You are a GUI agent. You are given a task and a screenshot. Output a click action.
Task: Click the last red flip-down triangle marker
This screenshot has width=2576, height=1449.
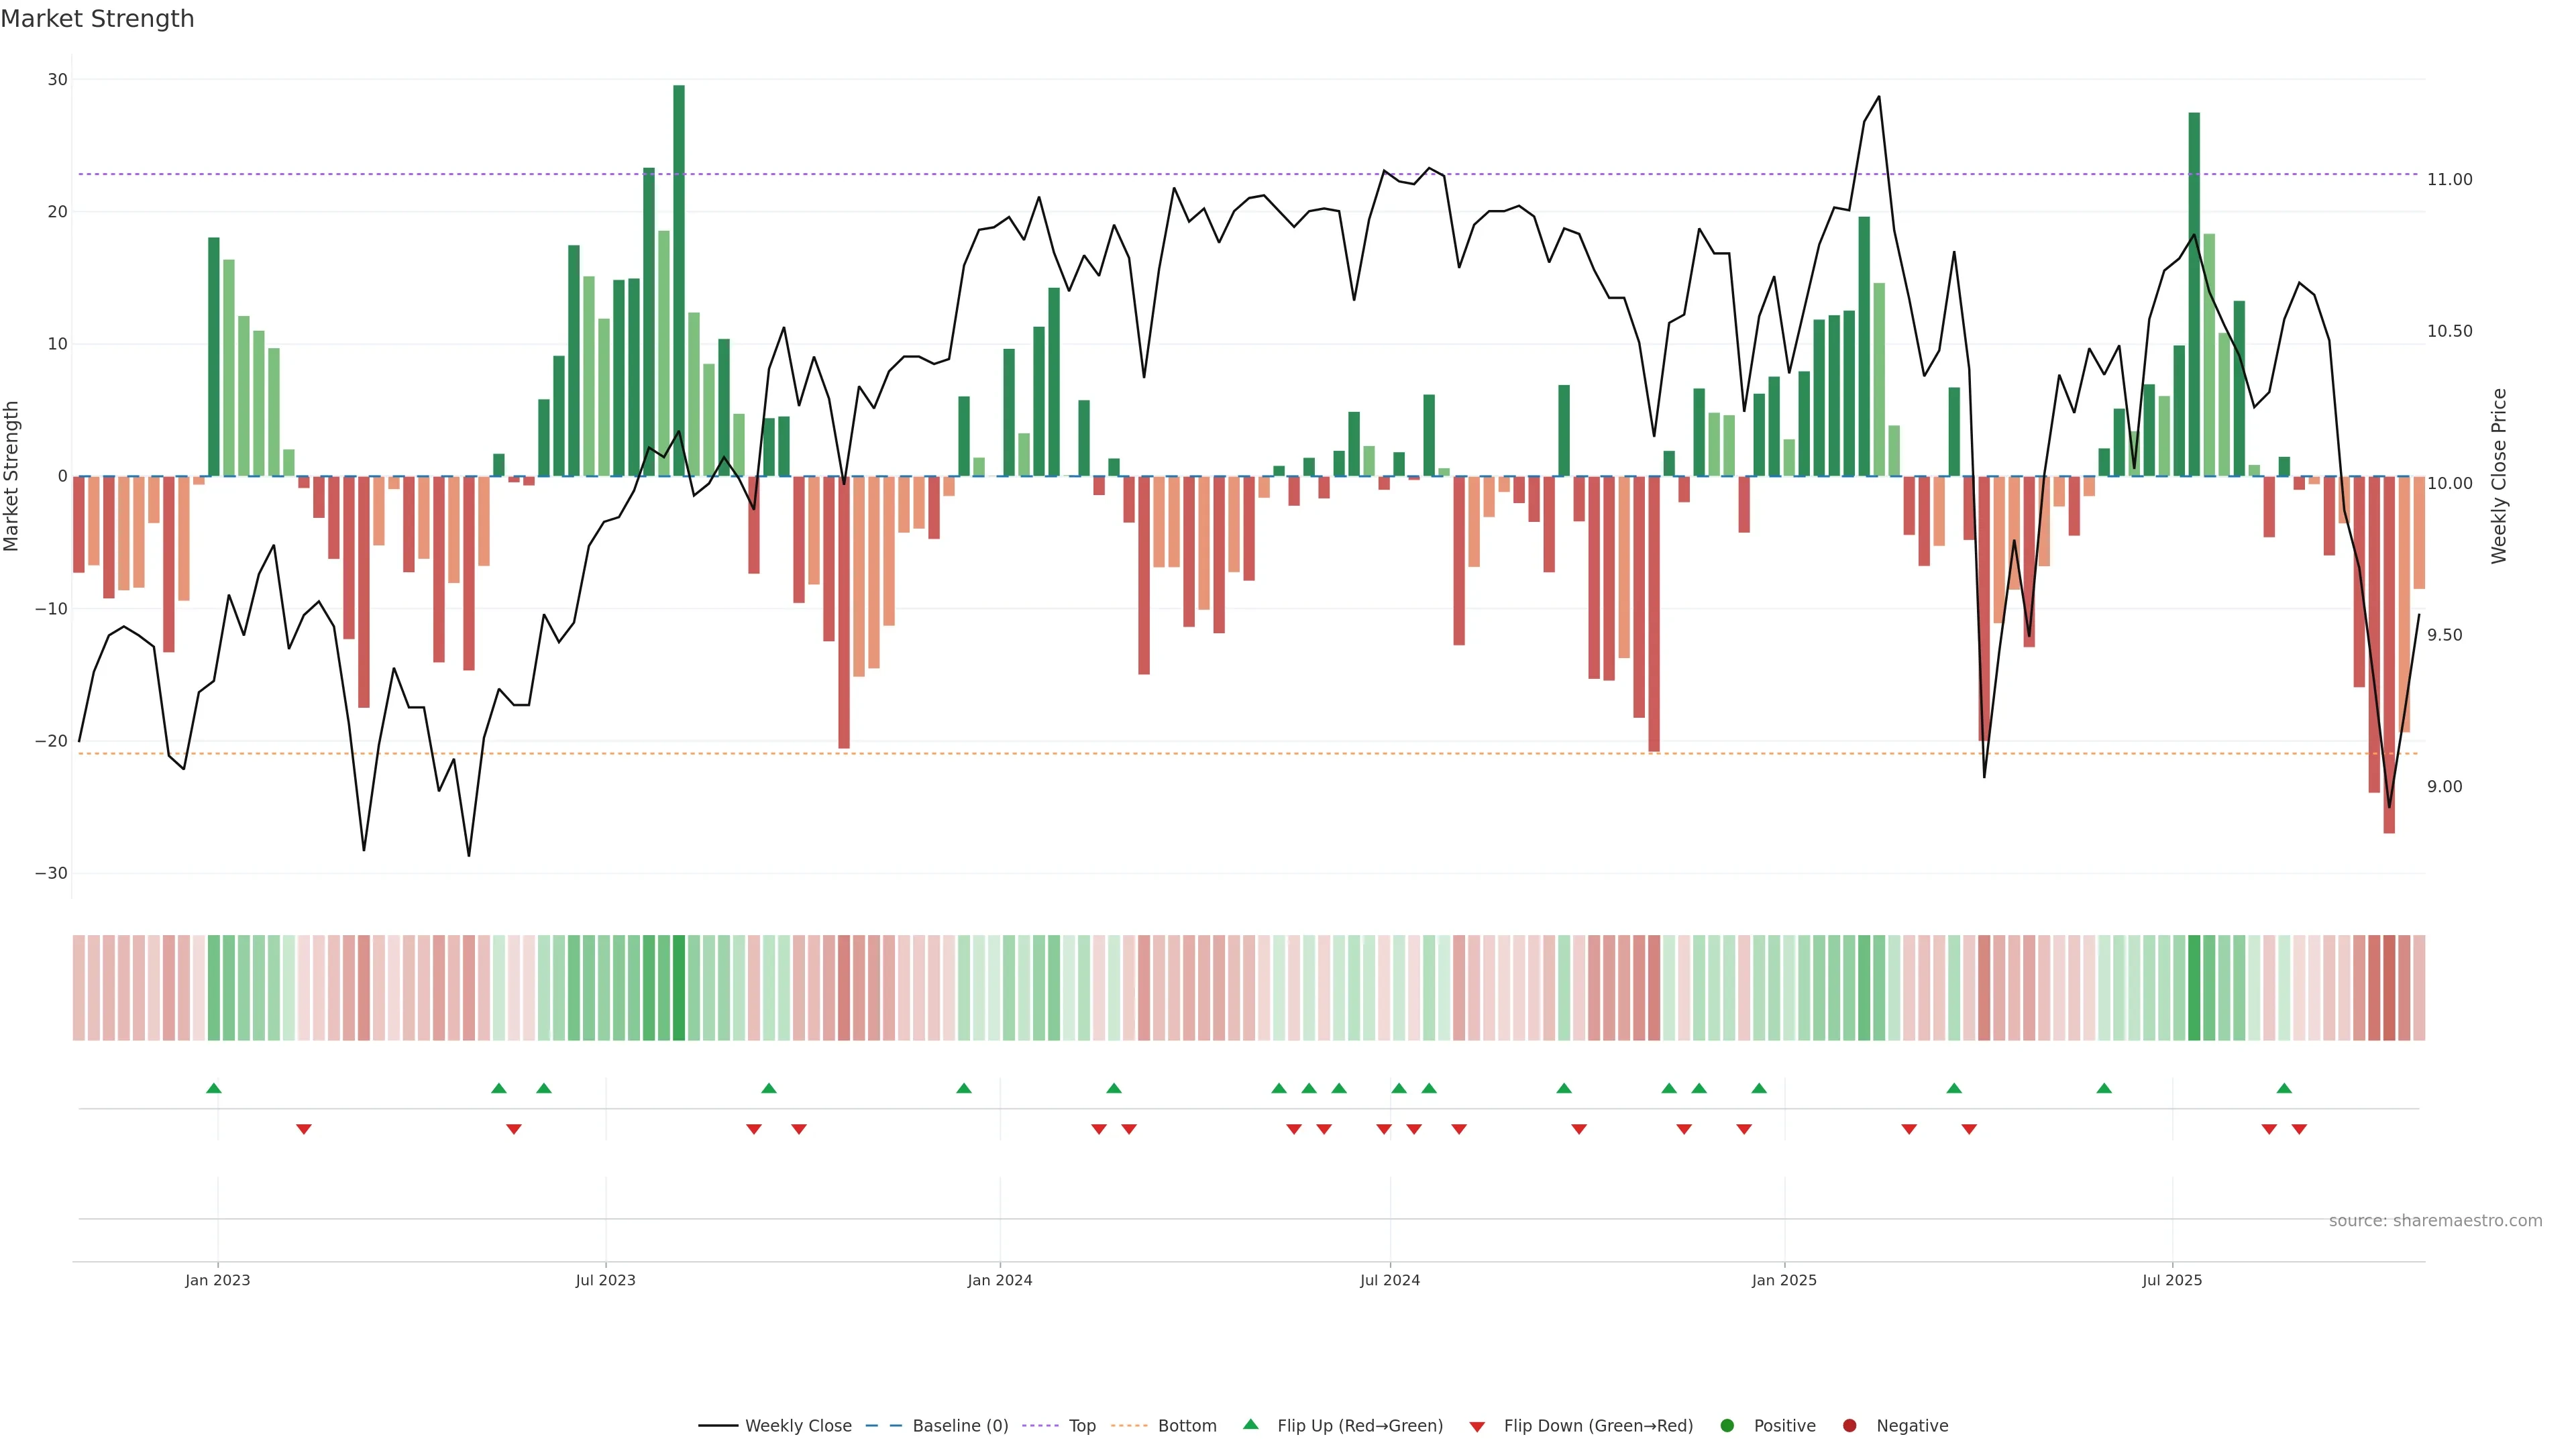pyautogui.click(x=2299, y=1129)
